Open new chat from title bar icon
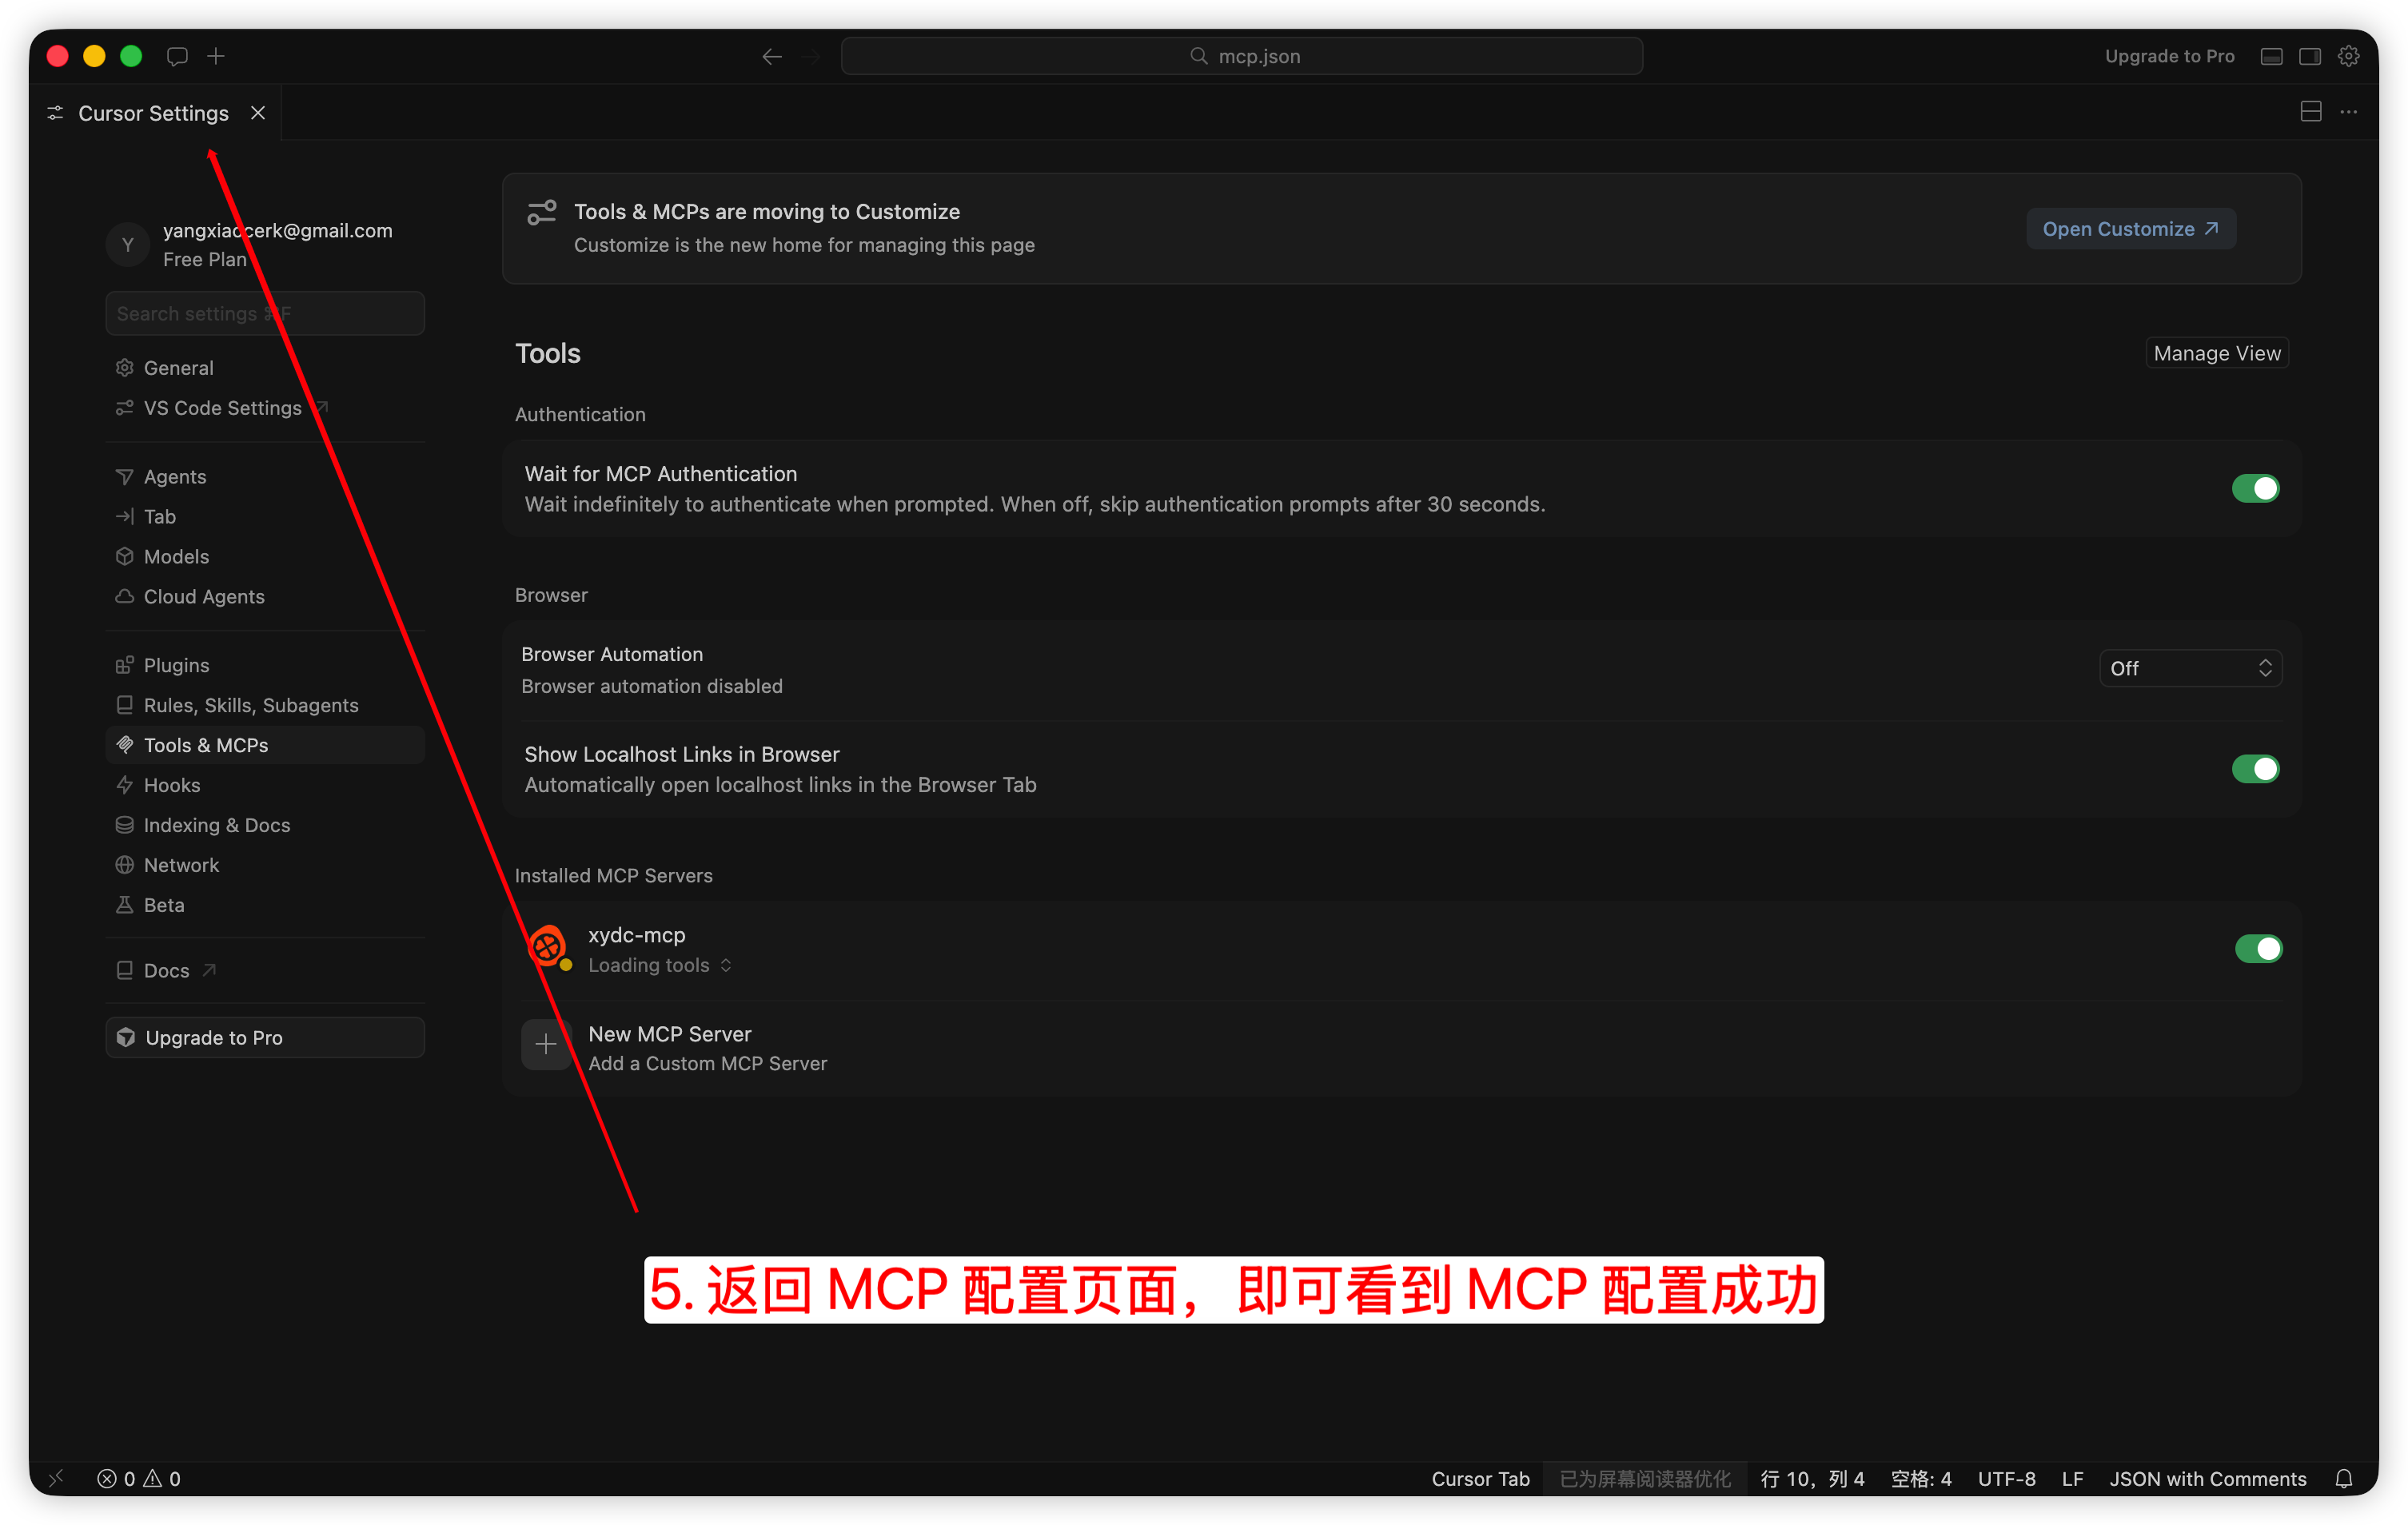The height and width of the screenshot is (1525, 2408). (x=177, y=56)
